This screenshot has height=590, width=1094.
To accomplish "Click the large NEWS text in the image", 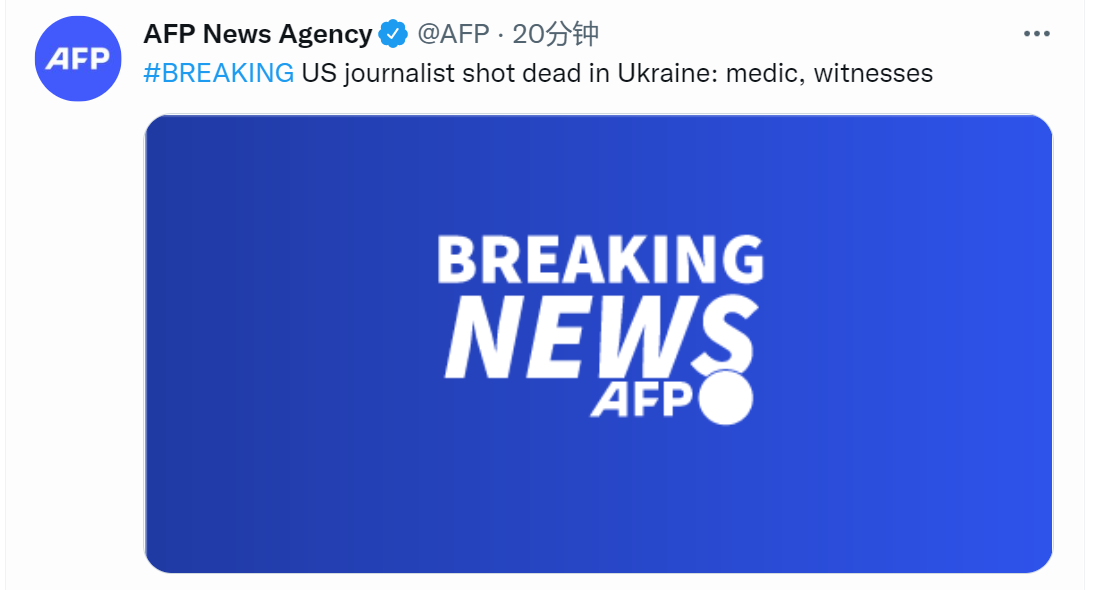I will (601, 336).
